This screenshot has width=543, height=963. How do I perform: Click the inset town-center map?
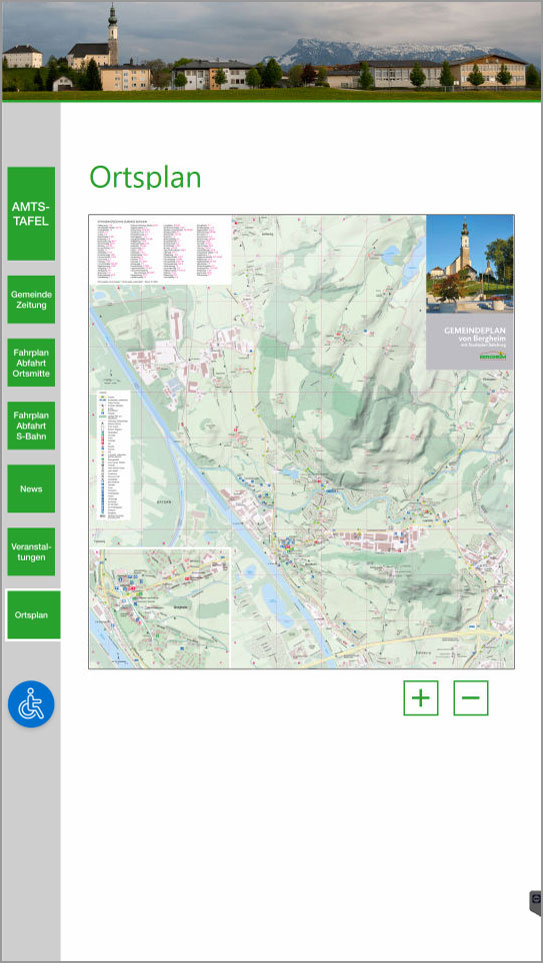click(160, 608)
